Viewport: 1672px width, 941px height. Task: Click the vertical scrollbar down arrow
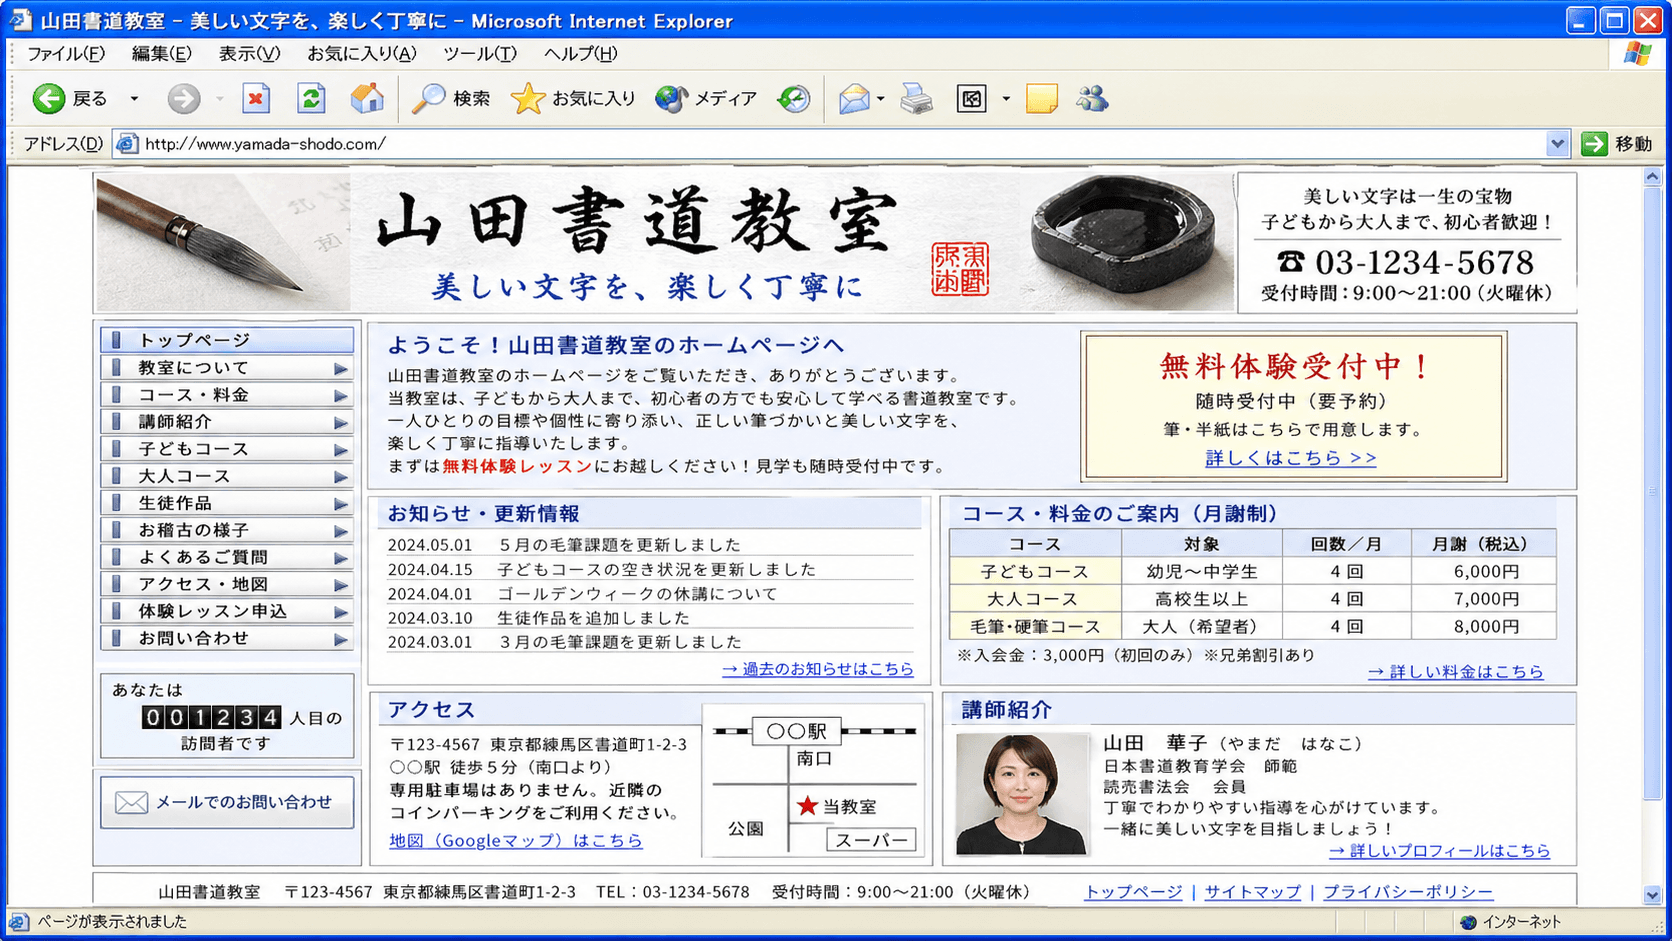click(1652, 895)
